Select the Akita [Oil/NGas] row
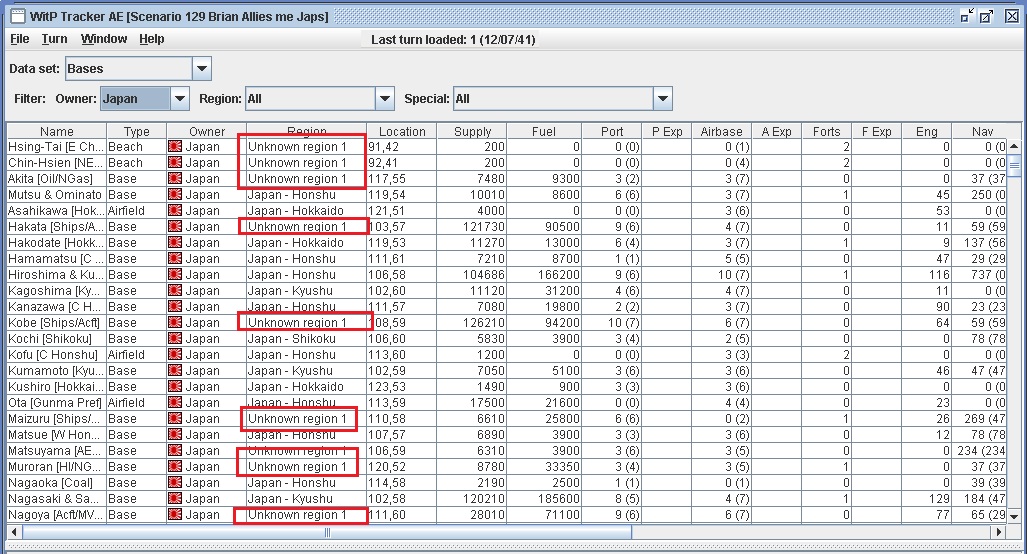 506,179
